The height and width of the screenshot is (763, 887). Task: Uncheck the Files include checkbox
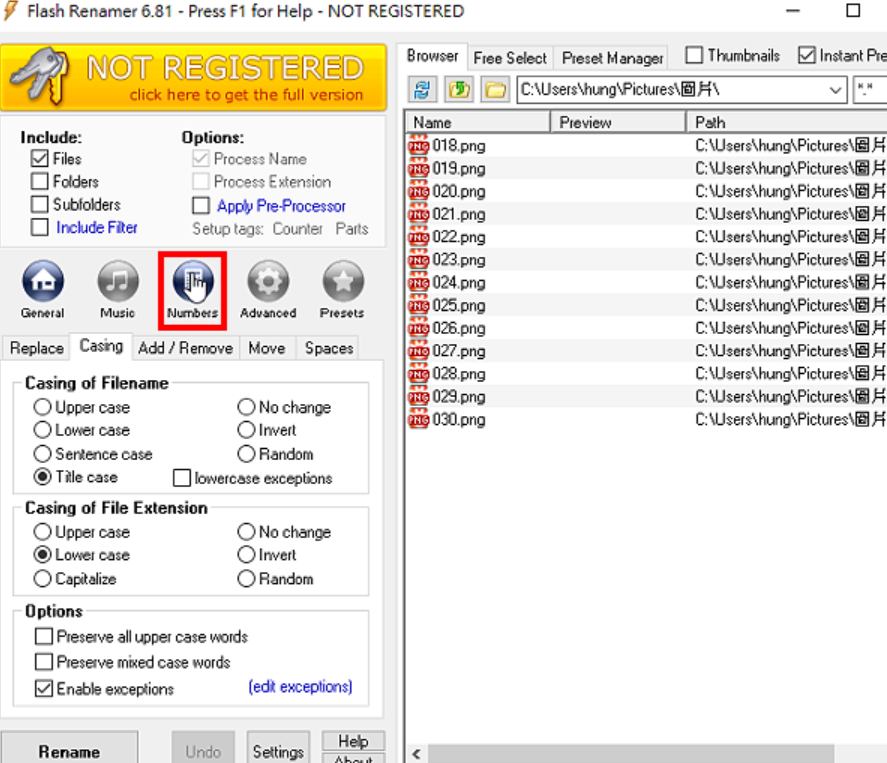click(x=40, y=159)
